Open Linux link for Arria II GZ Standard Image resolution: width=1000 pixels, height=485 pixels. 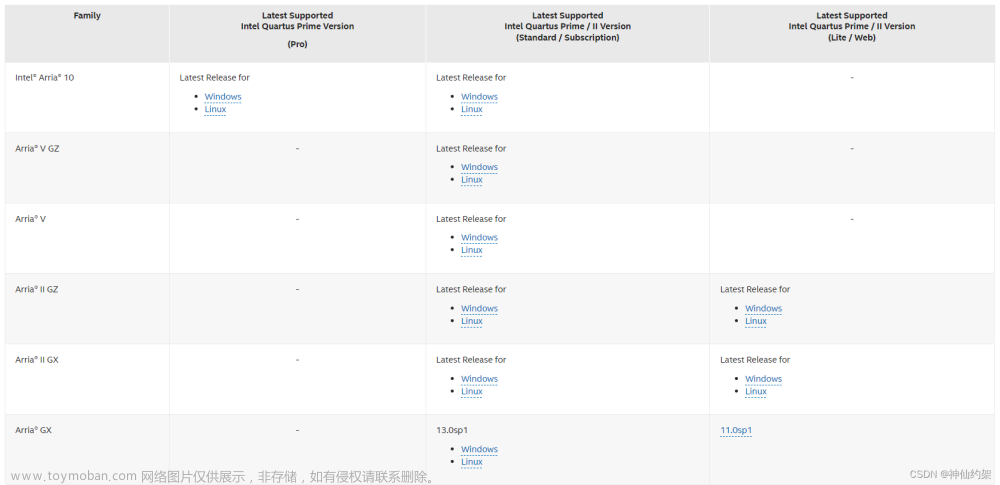pos(471,321)
